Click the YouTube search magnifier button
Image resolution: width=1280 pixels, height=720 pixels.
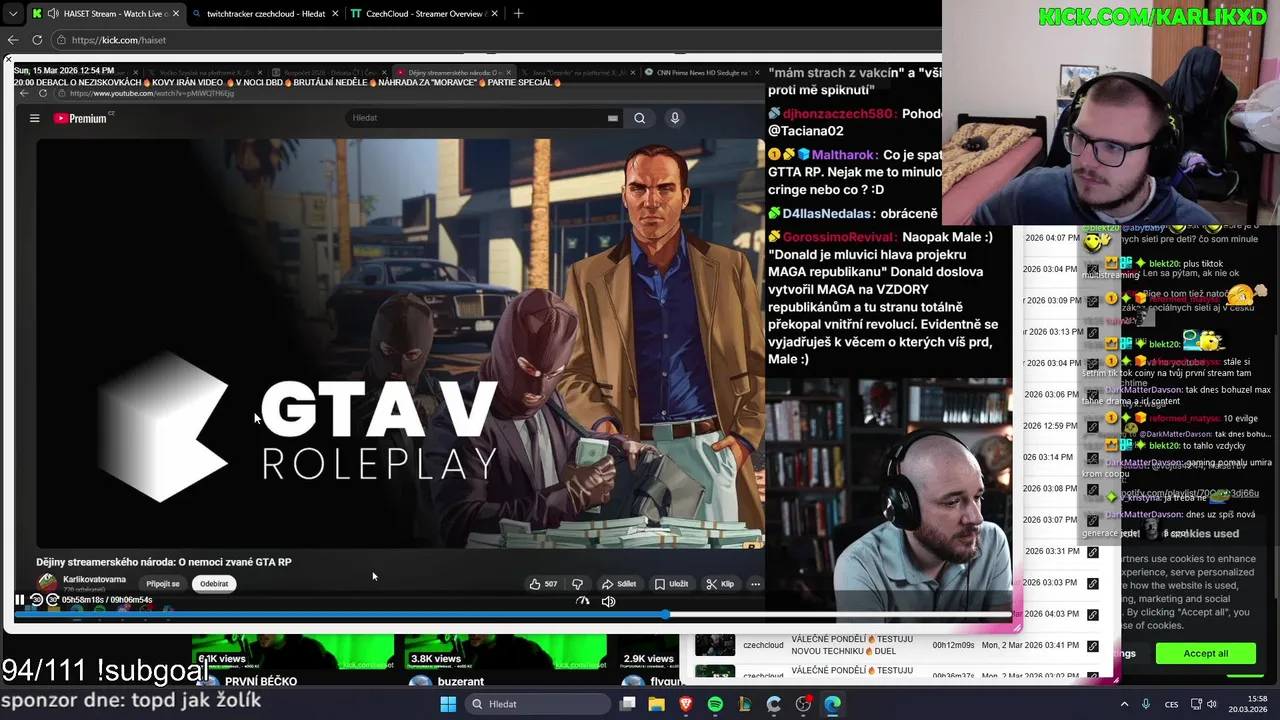(640, 118)
